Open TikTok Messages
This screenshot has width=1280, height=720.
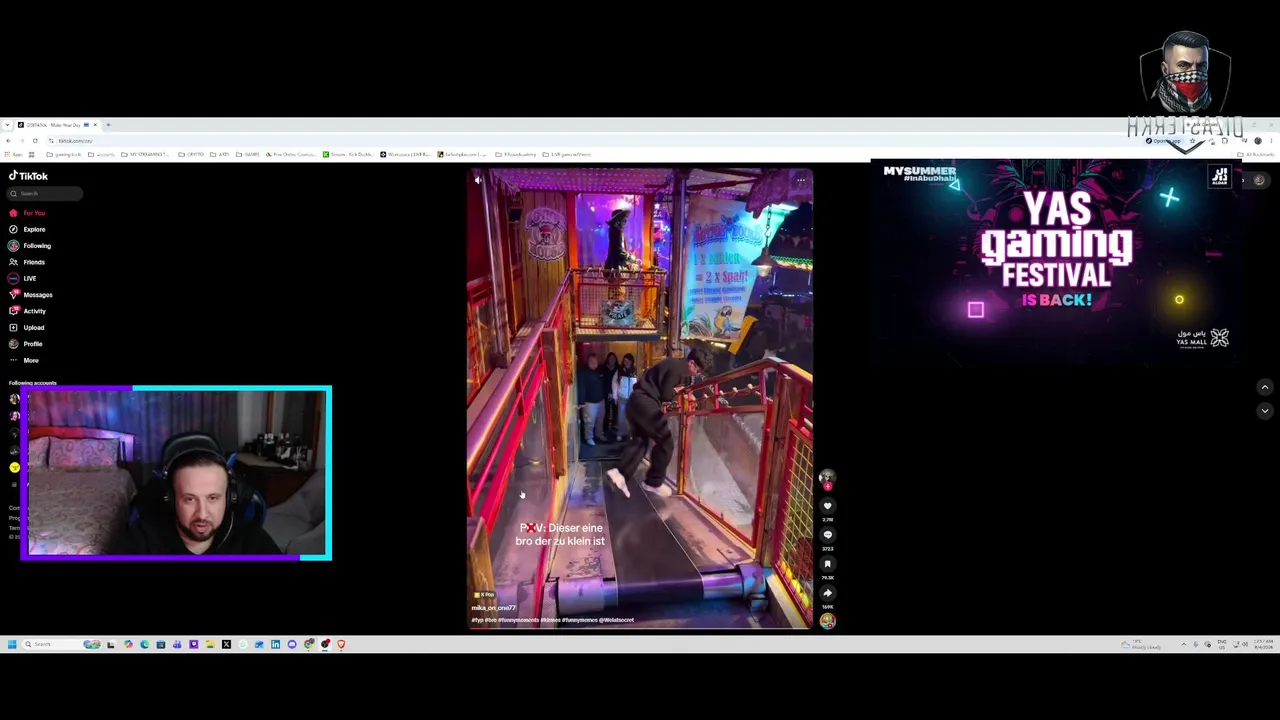tap(31, 295)
